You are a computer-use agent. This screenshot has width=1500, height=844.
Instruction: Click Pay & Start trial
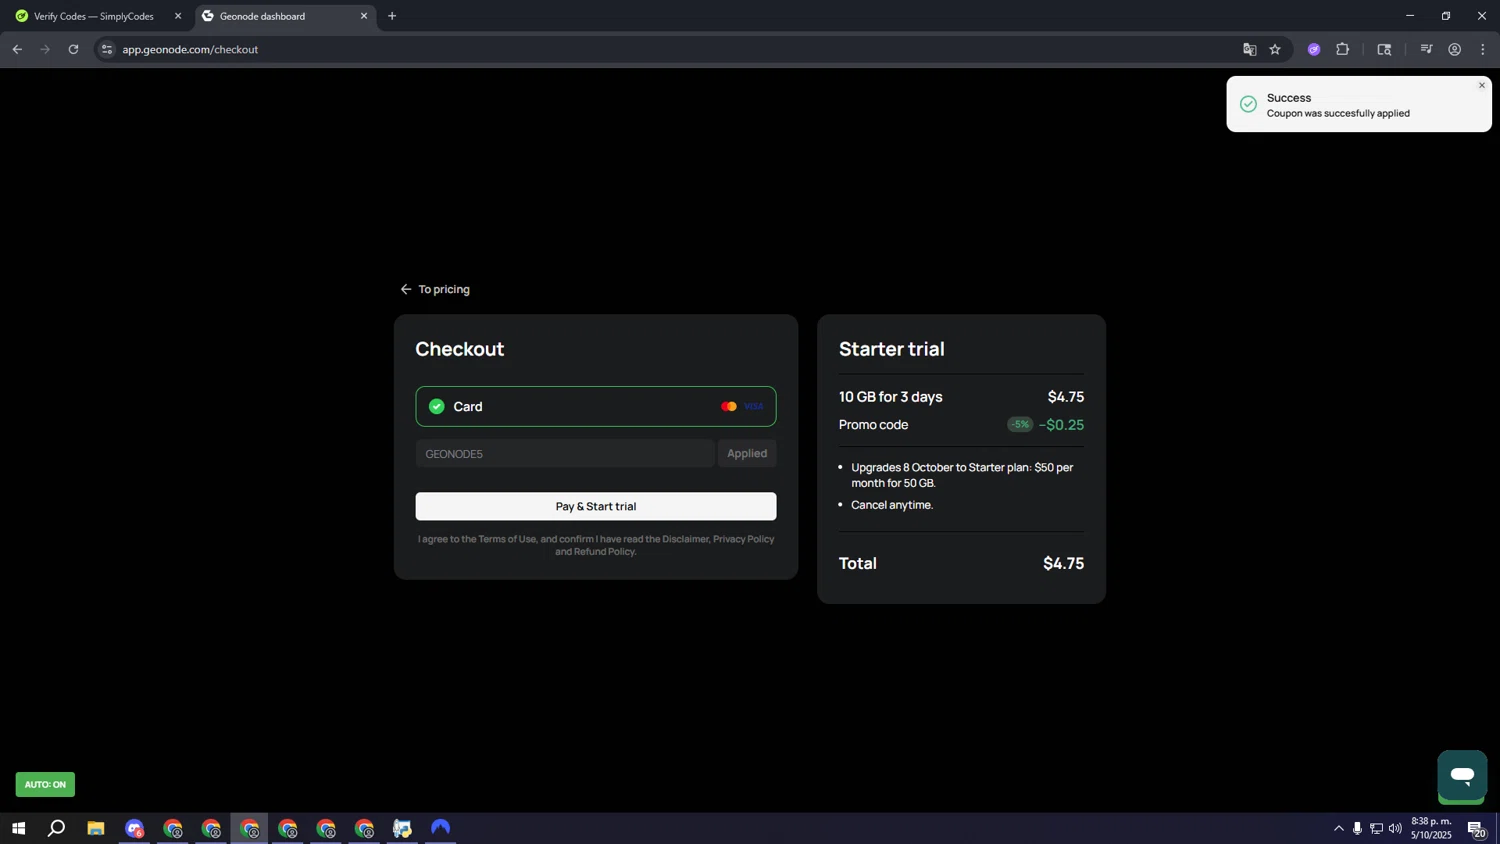[x=596, y=506]
